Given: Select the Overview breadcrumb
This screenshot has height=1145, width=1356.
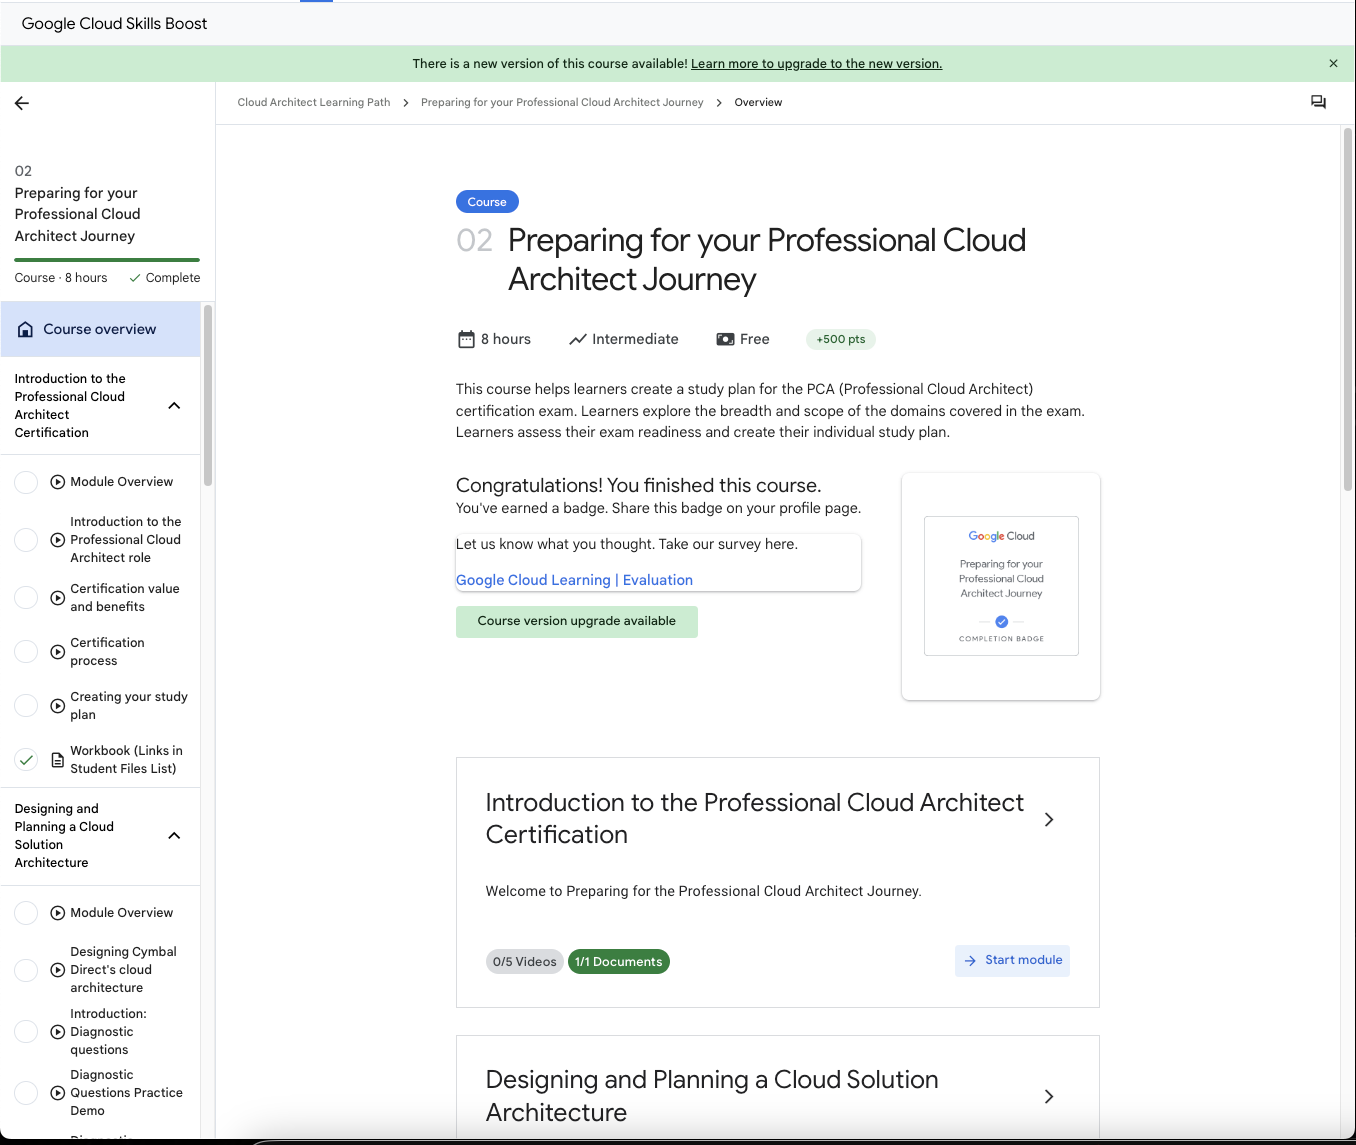Looking at the screenshot, I should tap(758, 102).
